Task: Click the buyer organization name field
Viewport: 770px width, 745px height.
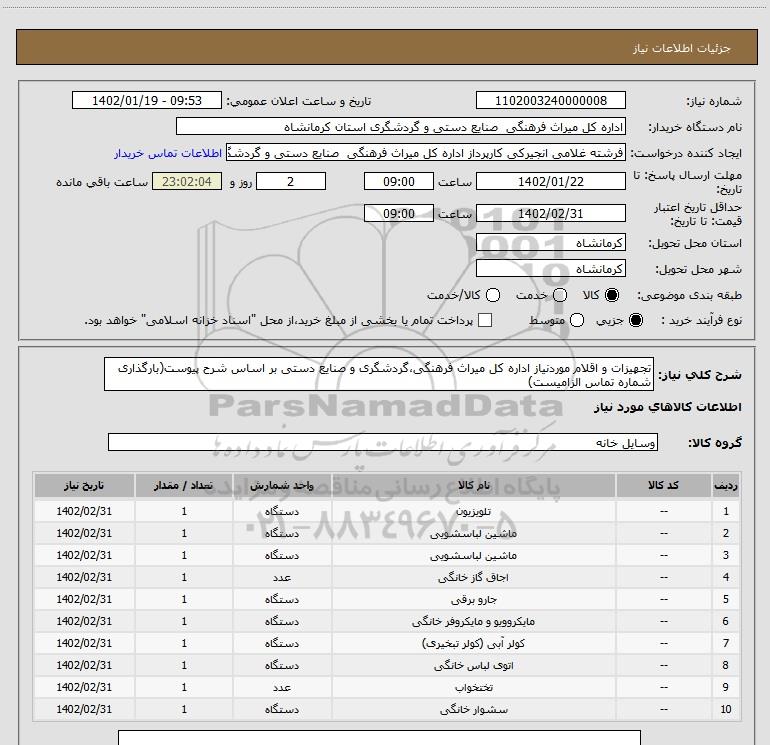Action: [x=401, y=127]
